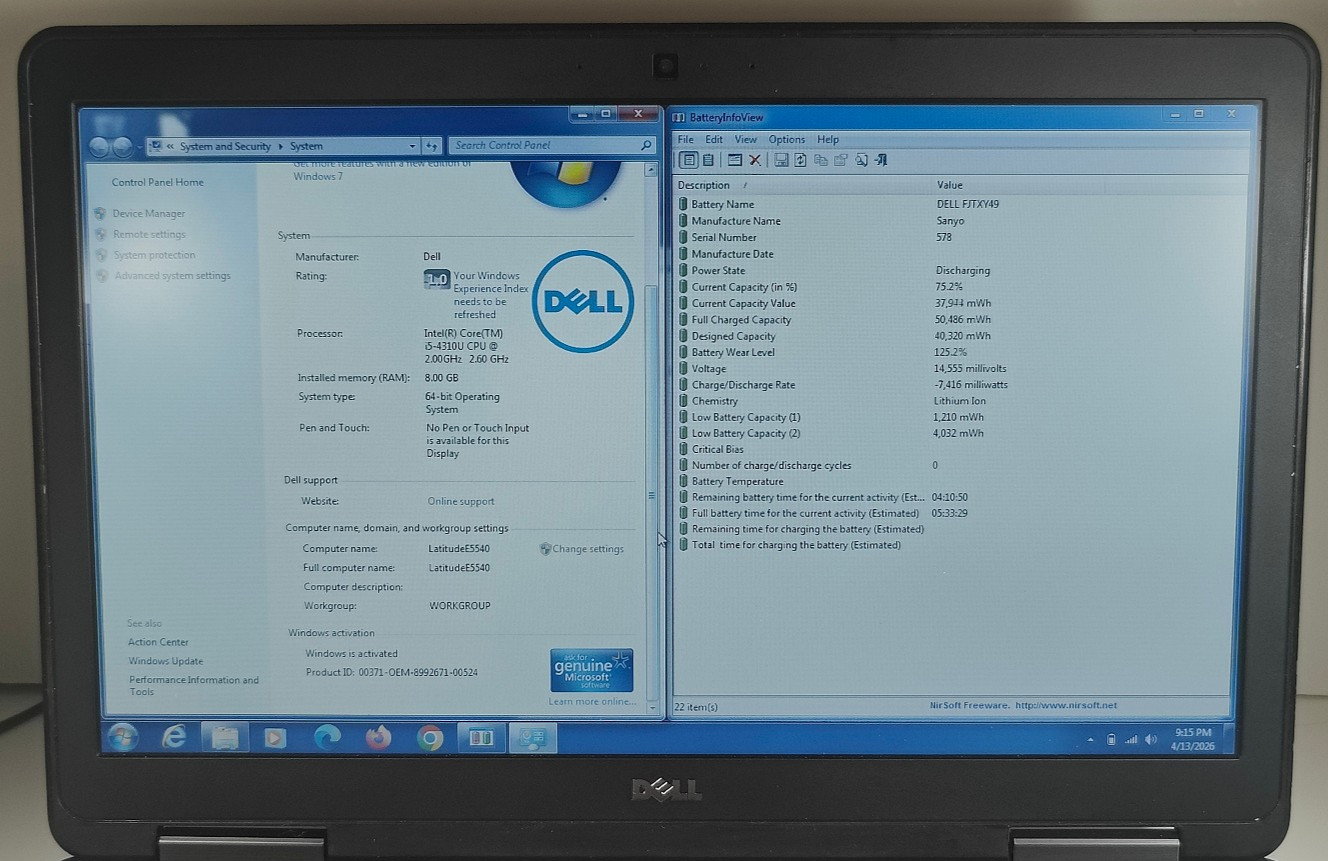Open Windows Update link

[x=165, y=661]
